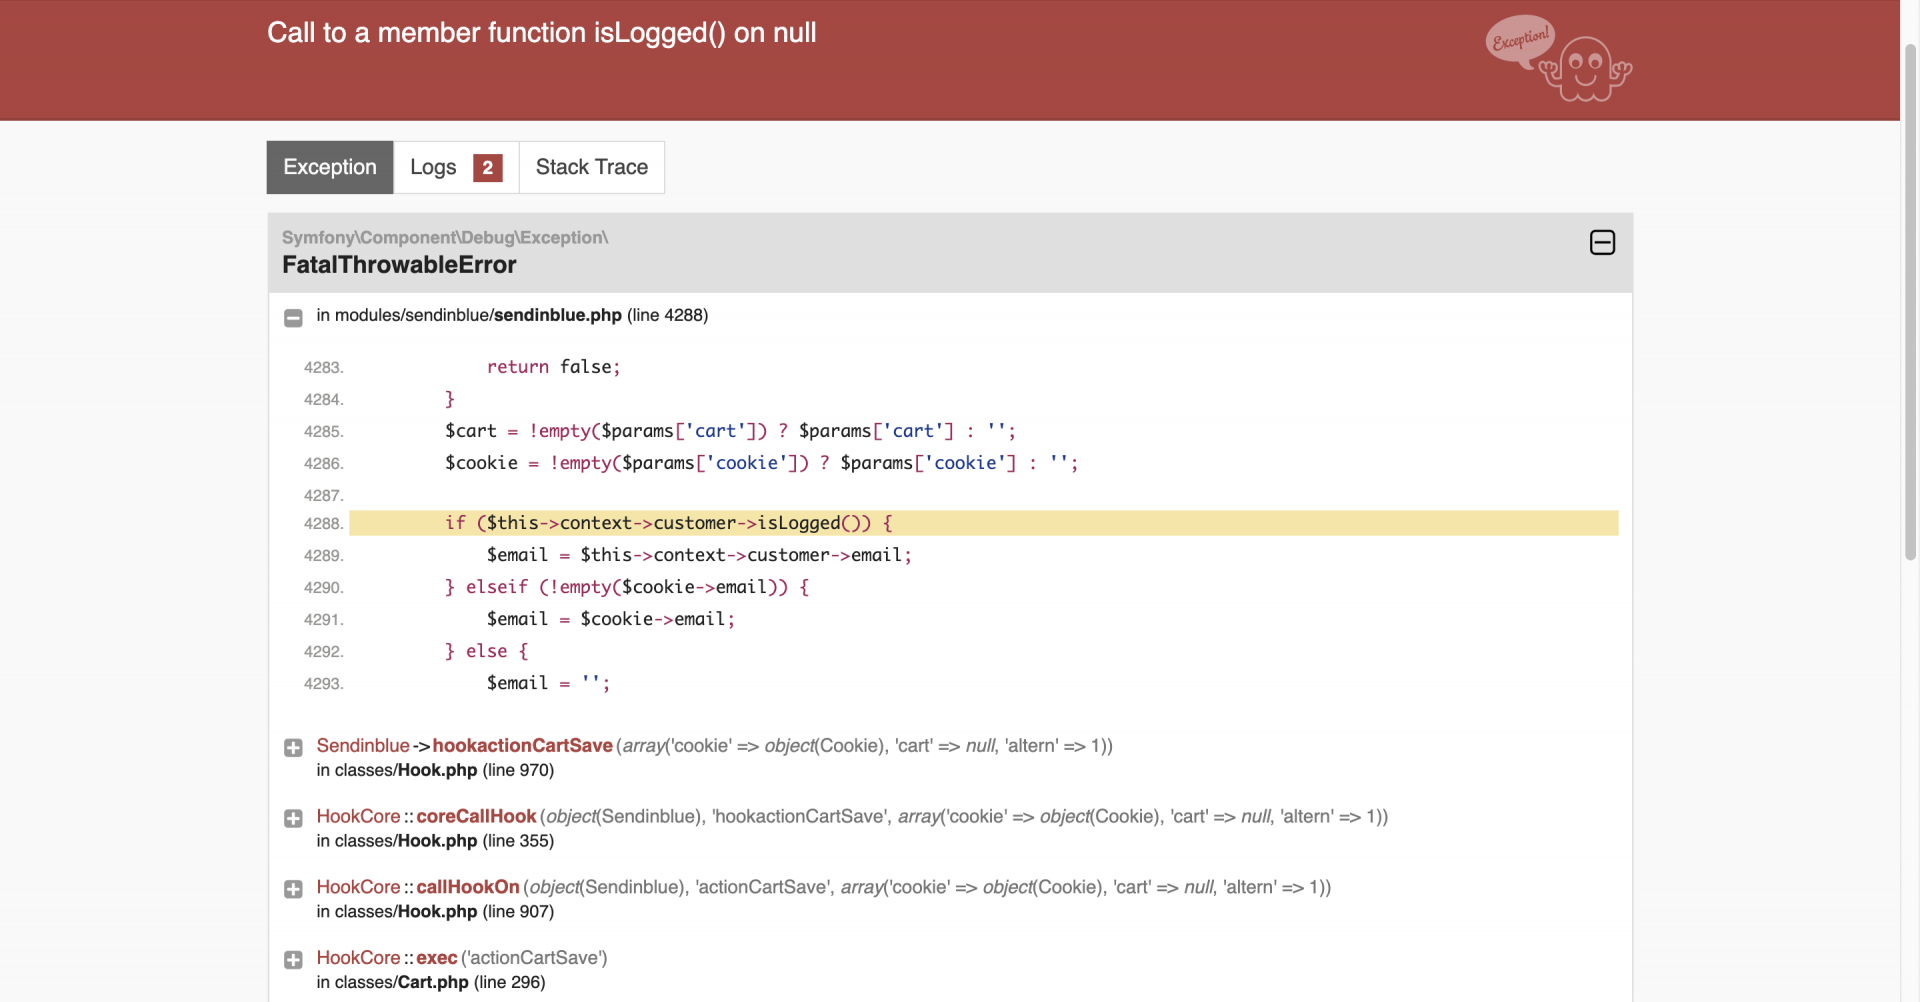Collapse the sendinblue.php line 4288 code excerpt

(x=293, y=317)
